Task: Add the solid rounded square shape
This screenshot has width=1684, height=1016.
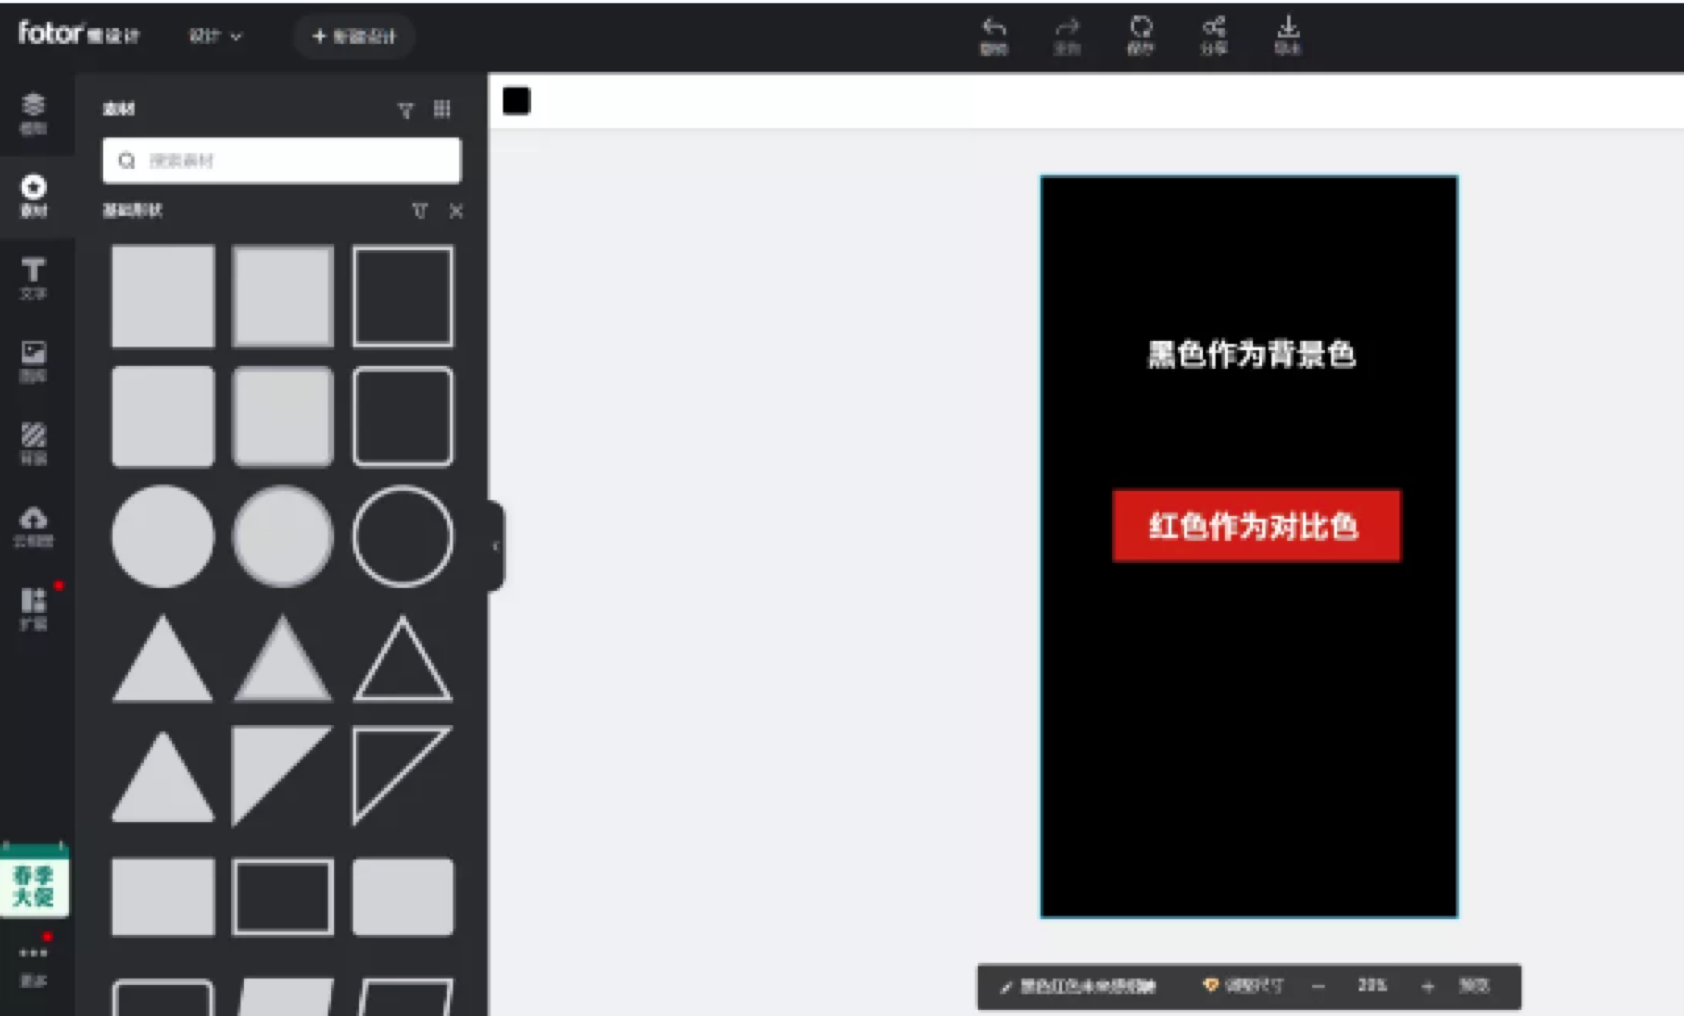Action: pyautogui.click(x=163, y=416)
